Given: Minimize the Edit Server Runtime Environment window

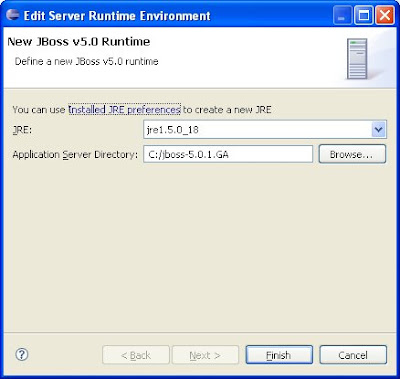Looking at the screenshot, I should point(342,16).
